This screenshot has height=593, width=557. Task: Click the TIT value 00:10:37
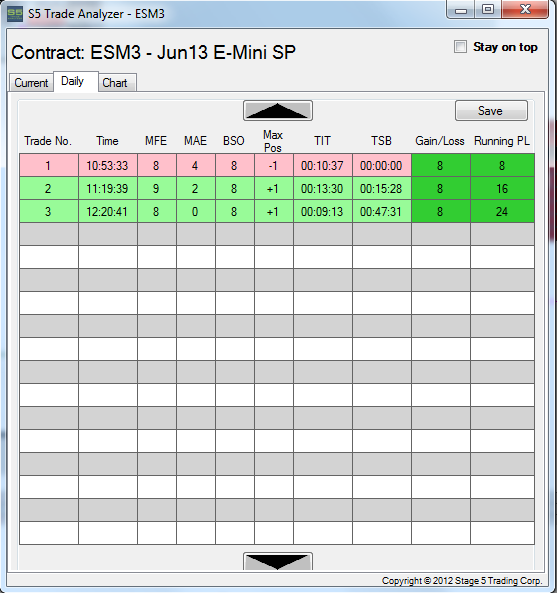tap(323, 165)
